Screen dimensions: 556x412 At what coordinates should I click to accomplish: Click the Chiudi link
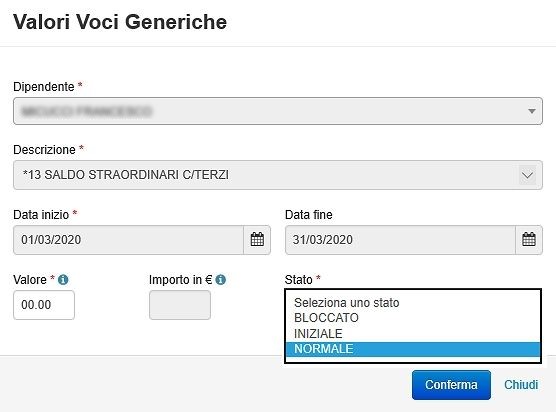[521, 385]
